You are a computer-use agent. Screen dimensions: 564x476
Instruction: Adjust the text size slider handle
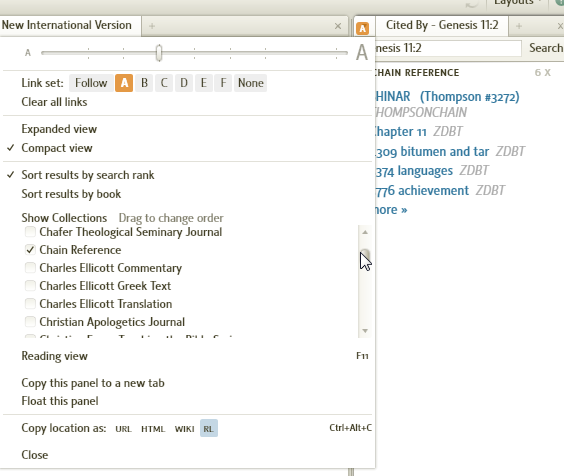pyautogui.click(x=159, y=53)
